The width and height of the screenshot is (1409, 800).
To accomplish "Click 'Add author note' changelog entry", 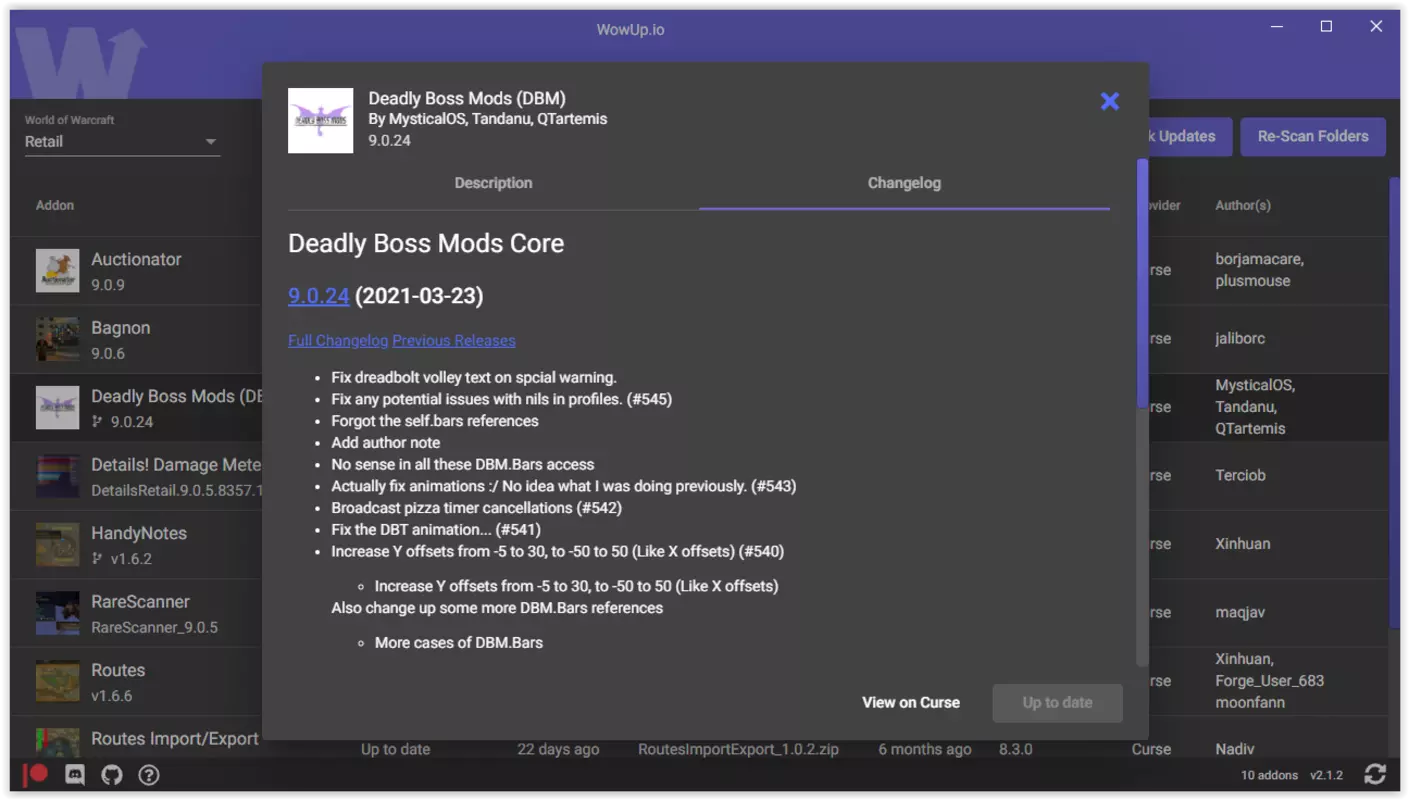I will (x=385, y=443).
